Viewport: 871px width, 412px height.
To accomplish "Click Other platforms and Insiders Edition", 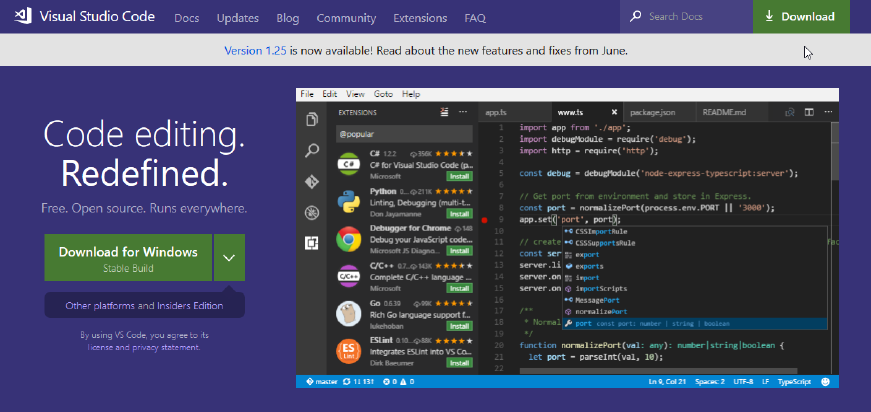I will point(144,305).
